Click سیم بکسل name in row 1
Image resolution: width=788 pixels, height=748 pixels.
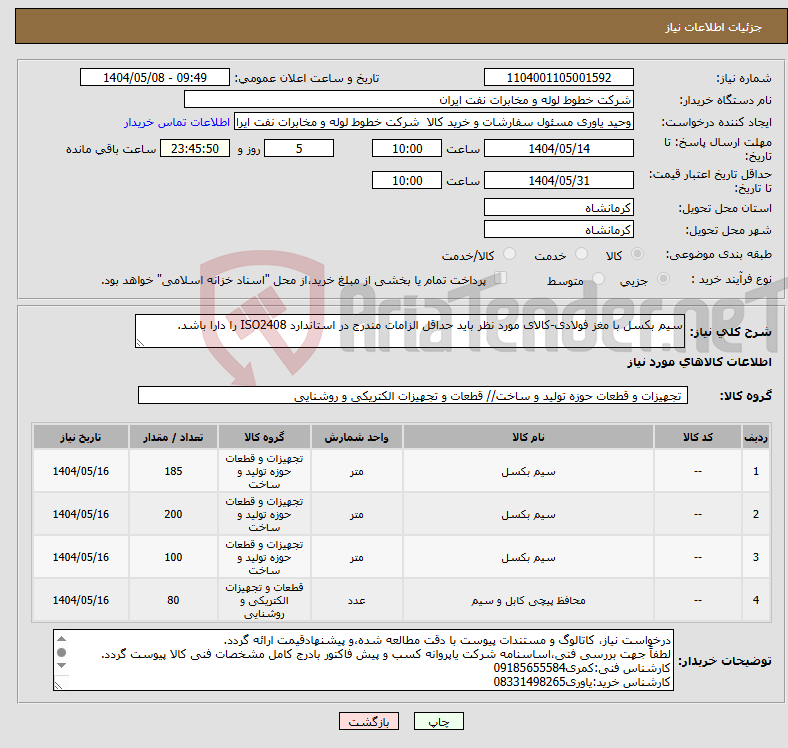click(528, 472)
